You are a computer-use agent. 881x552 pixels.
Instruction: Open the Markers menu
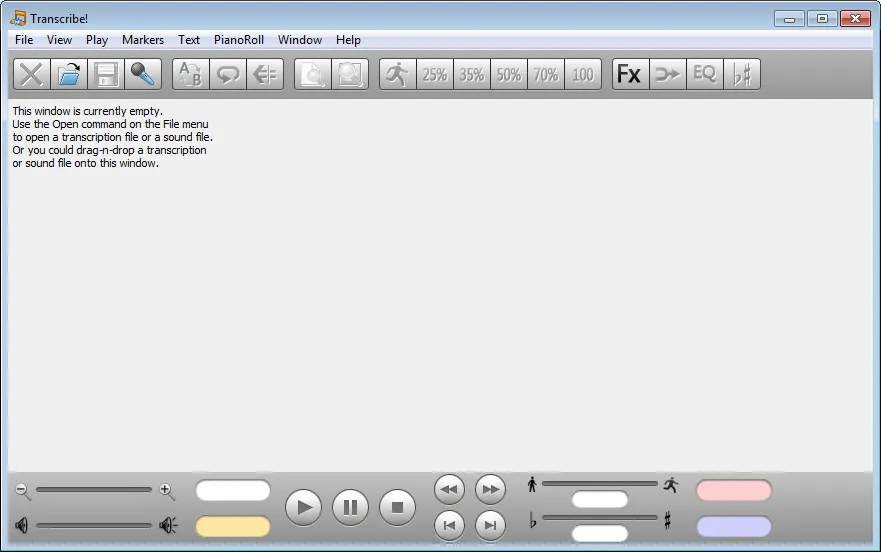[143, 40]
